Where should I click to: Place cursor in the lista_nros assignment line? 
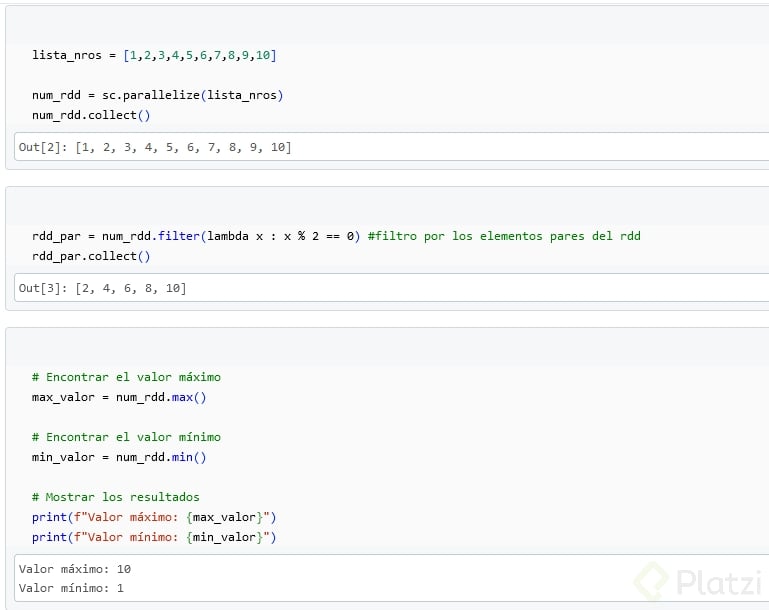pos(154,55)
